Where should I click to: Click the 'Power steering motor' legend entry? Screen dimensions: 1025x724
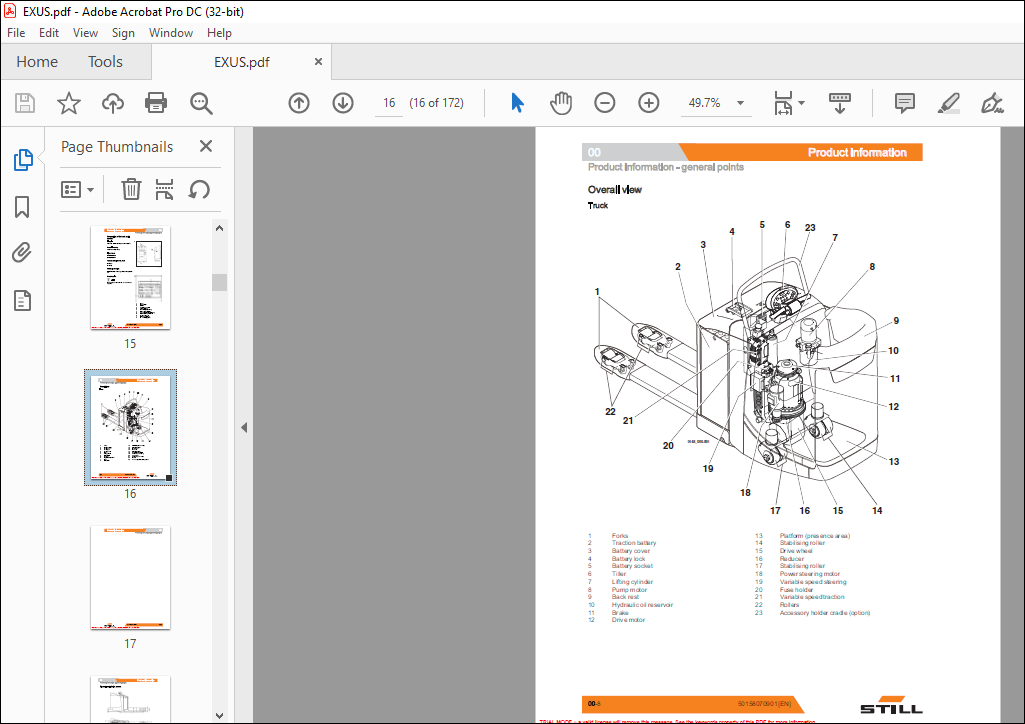[x=809, y=574]
